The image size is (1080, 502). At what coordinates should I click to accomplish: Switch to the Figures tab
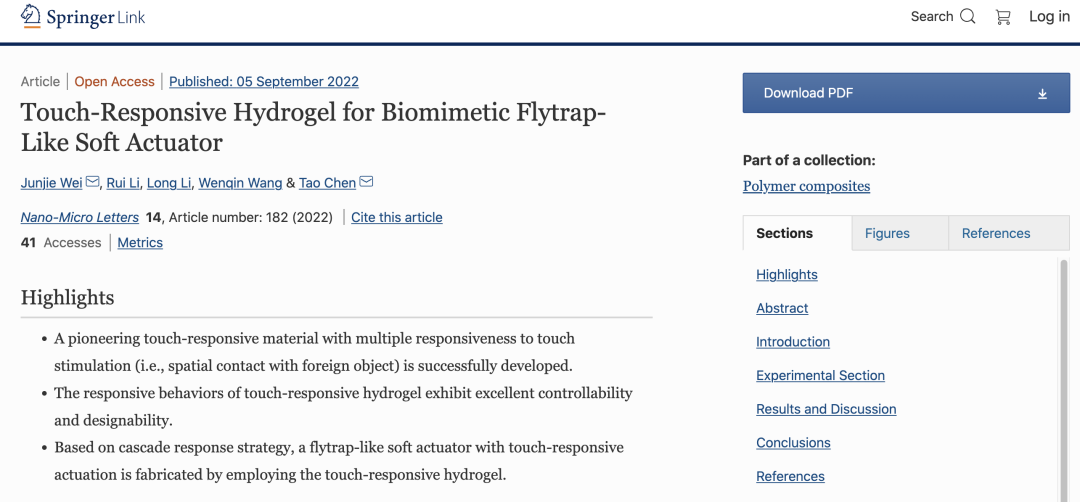click(887, 233)
